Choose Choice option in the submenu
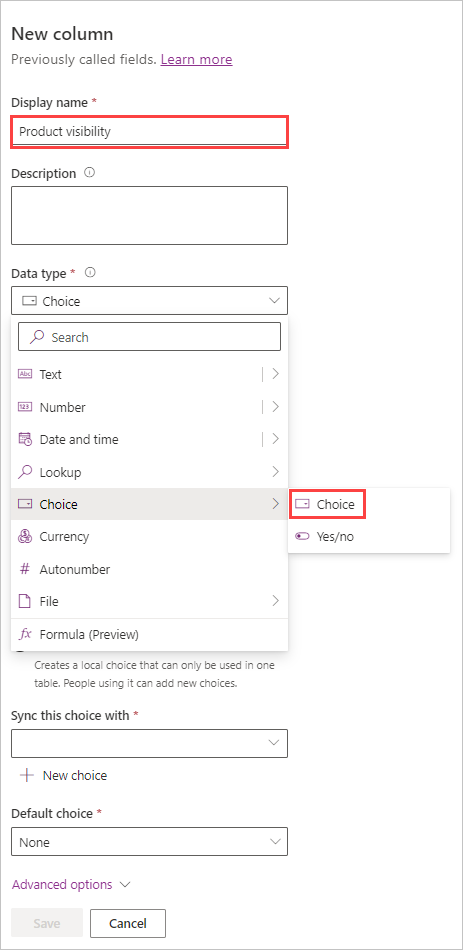Image resolution: width=463 pixels, height=950 pixels. coord(328,504)
